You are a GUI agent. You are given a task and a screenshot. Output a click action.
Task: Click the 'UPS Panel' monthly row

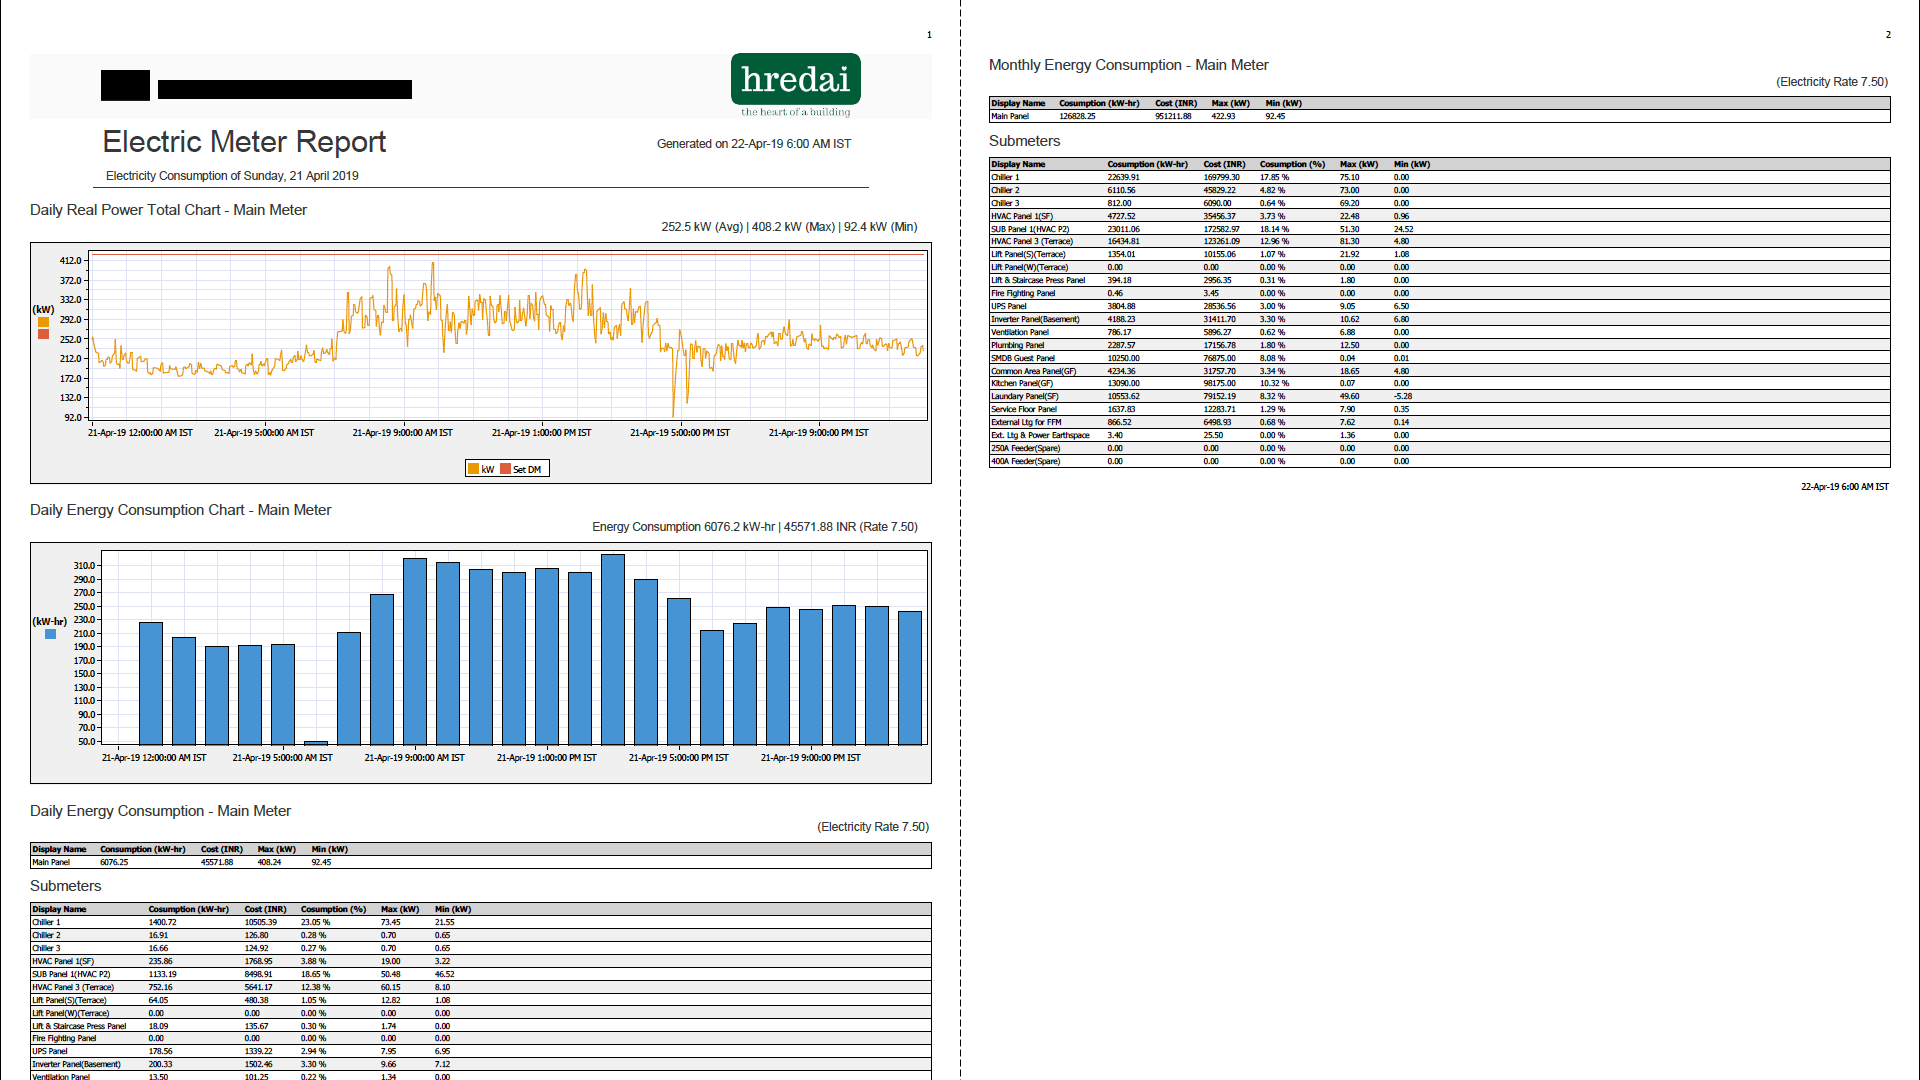coord(1440,306)
